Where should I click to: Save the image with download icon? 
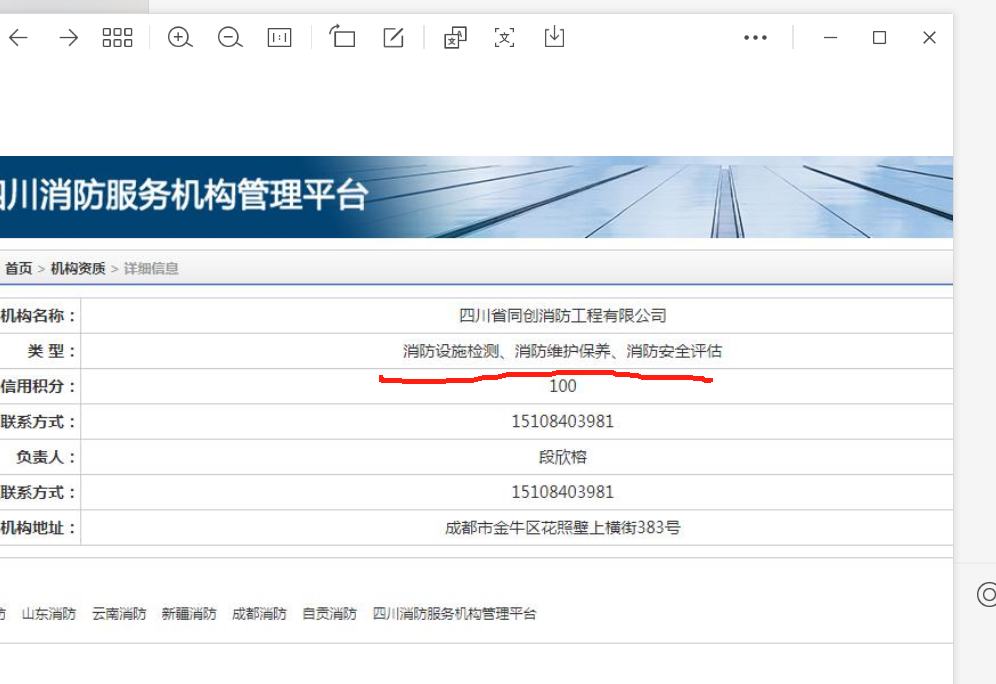554,37
